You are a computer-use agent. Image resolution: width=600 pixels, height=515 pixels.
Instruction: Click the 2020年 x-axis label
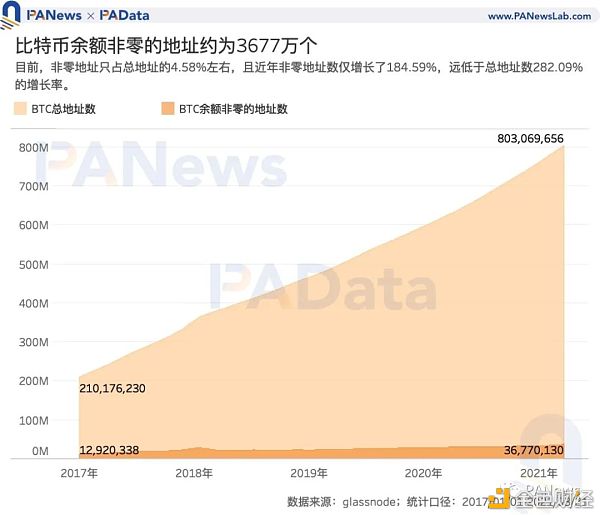pos(423,473)
